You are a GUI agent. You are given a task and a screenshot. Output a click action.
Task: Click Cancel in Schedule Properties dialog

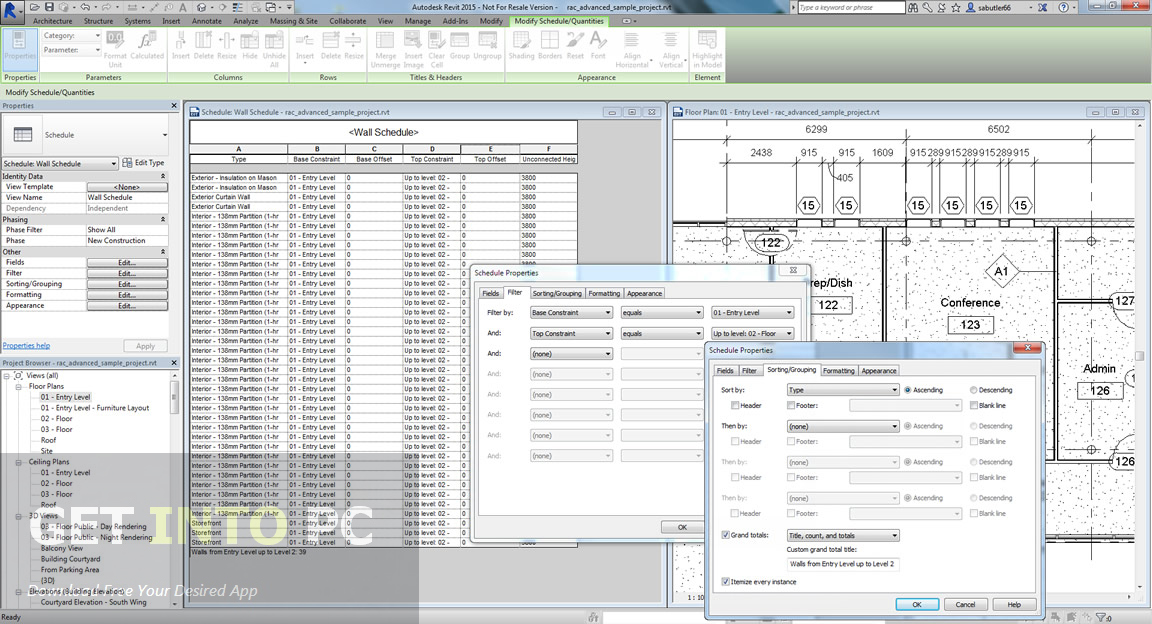click(965, 604)
